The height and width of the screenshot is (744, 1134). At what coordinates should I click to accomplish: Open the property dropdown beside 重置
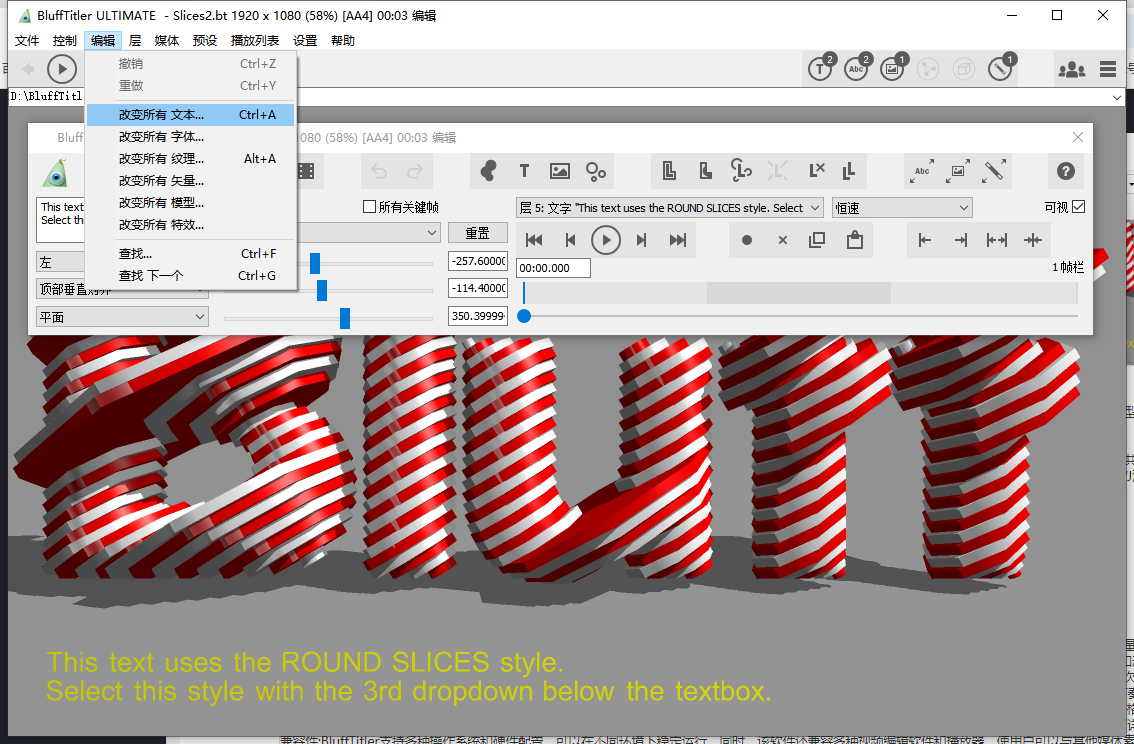(368, 233)
